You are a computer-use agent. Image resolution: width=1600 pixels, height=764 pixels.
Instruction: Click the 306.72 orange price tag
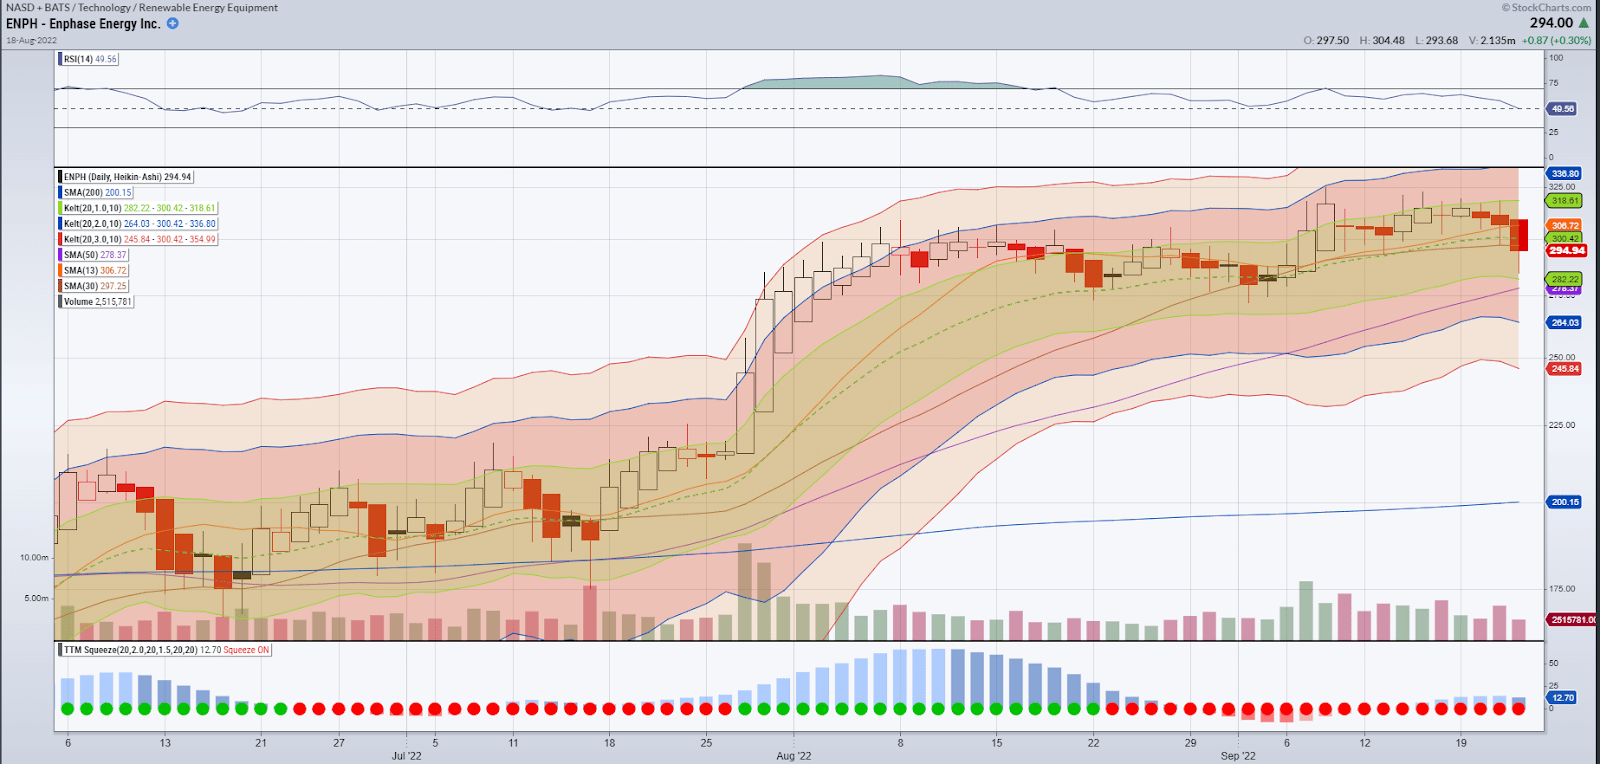pos(1565,226)
